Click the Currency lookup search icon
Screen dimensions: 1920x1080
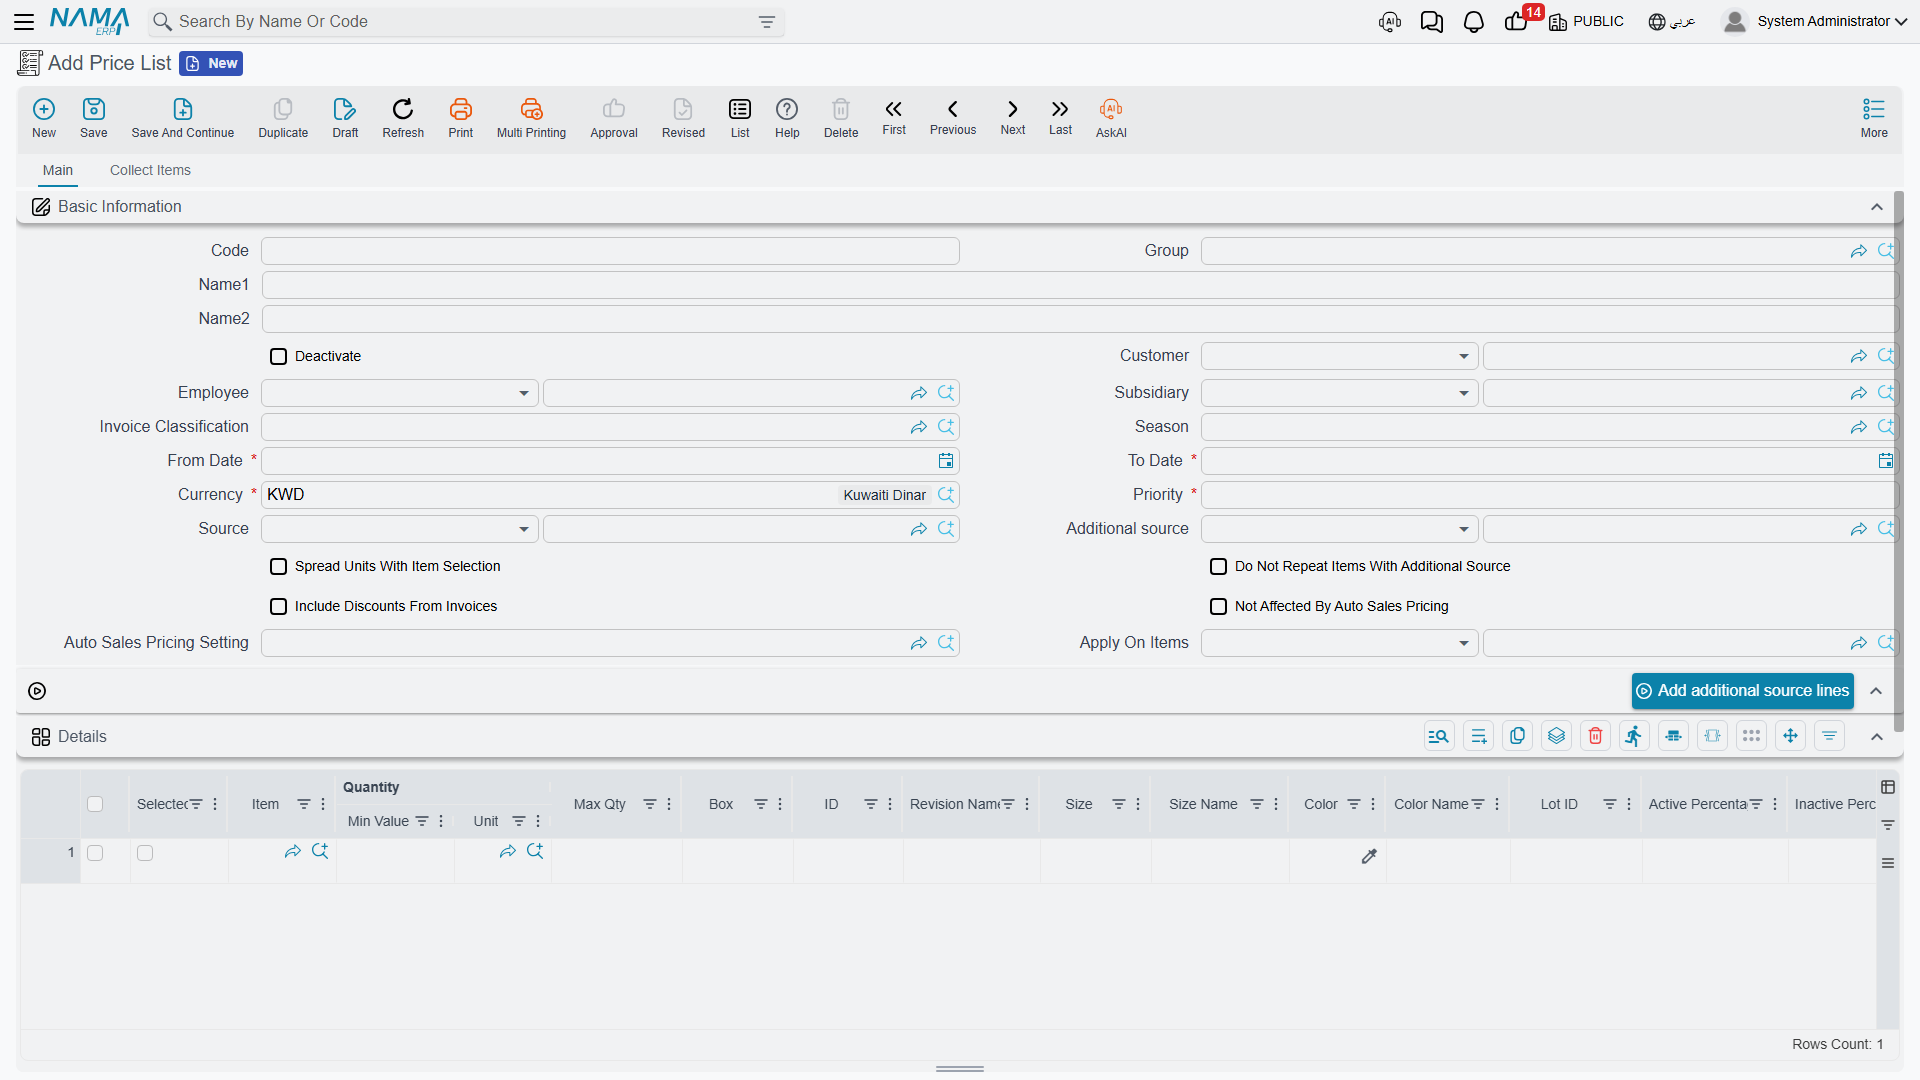click(x=946, y=495)
